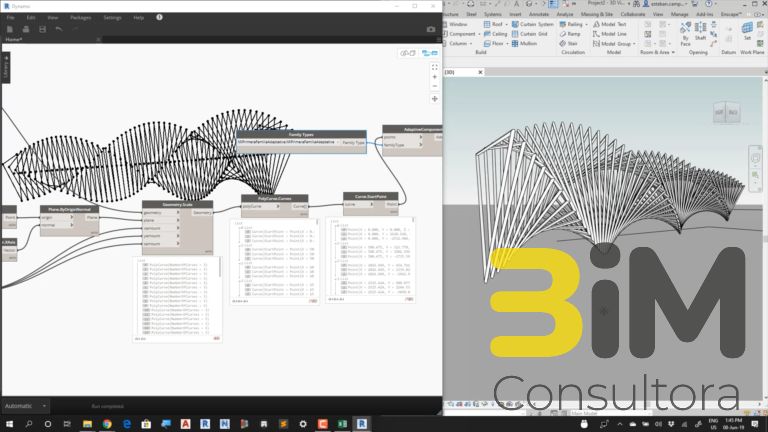Open the Column tool dropdown in Revit
This screenshot has width=768, height=432.
[471, 44]
